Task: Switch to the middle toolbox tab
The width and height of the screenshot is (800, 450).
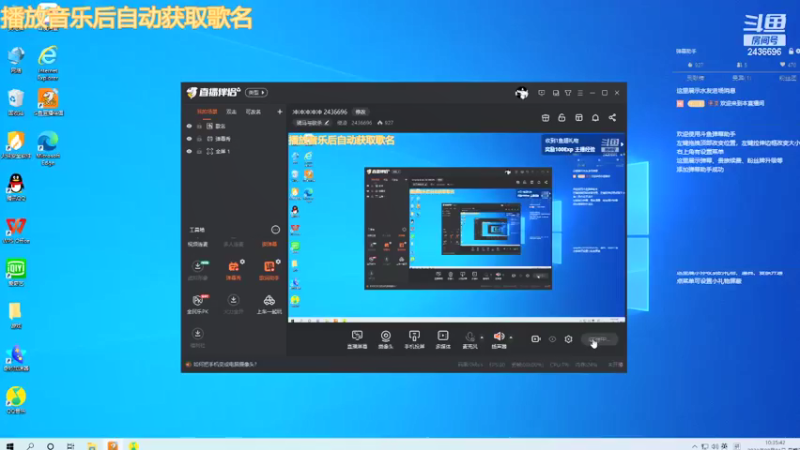Action: click(233, 244)
